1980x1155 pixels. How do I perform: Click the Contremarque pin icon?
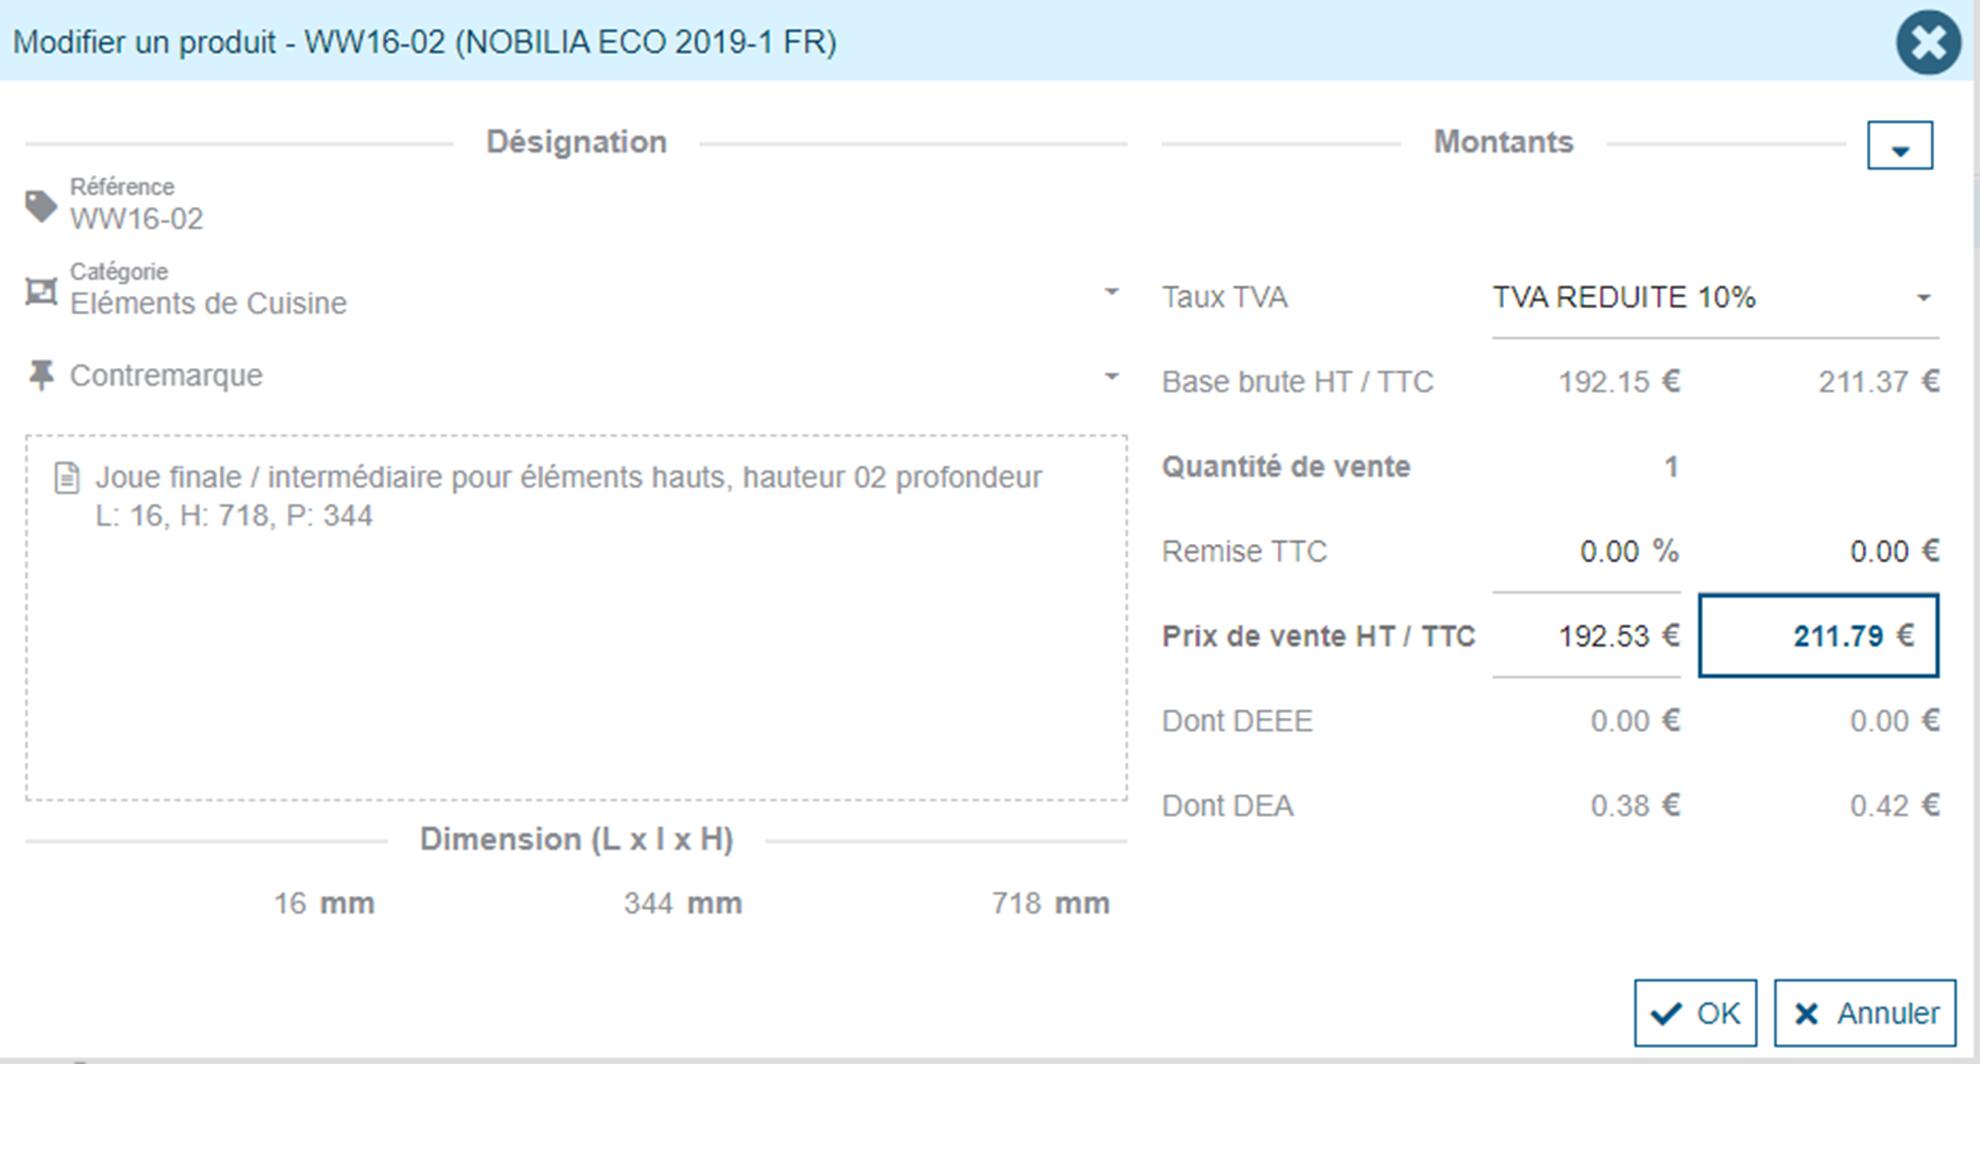click(x=41, y=376)
